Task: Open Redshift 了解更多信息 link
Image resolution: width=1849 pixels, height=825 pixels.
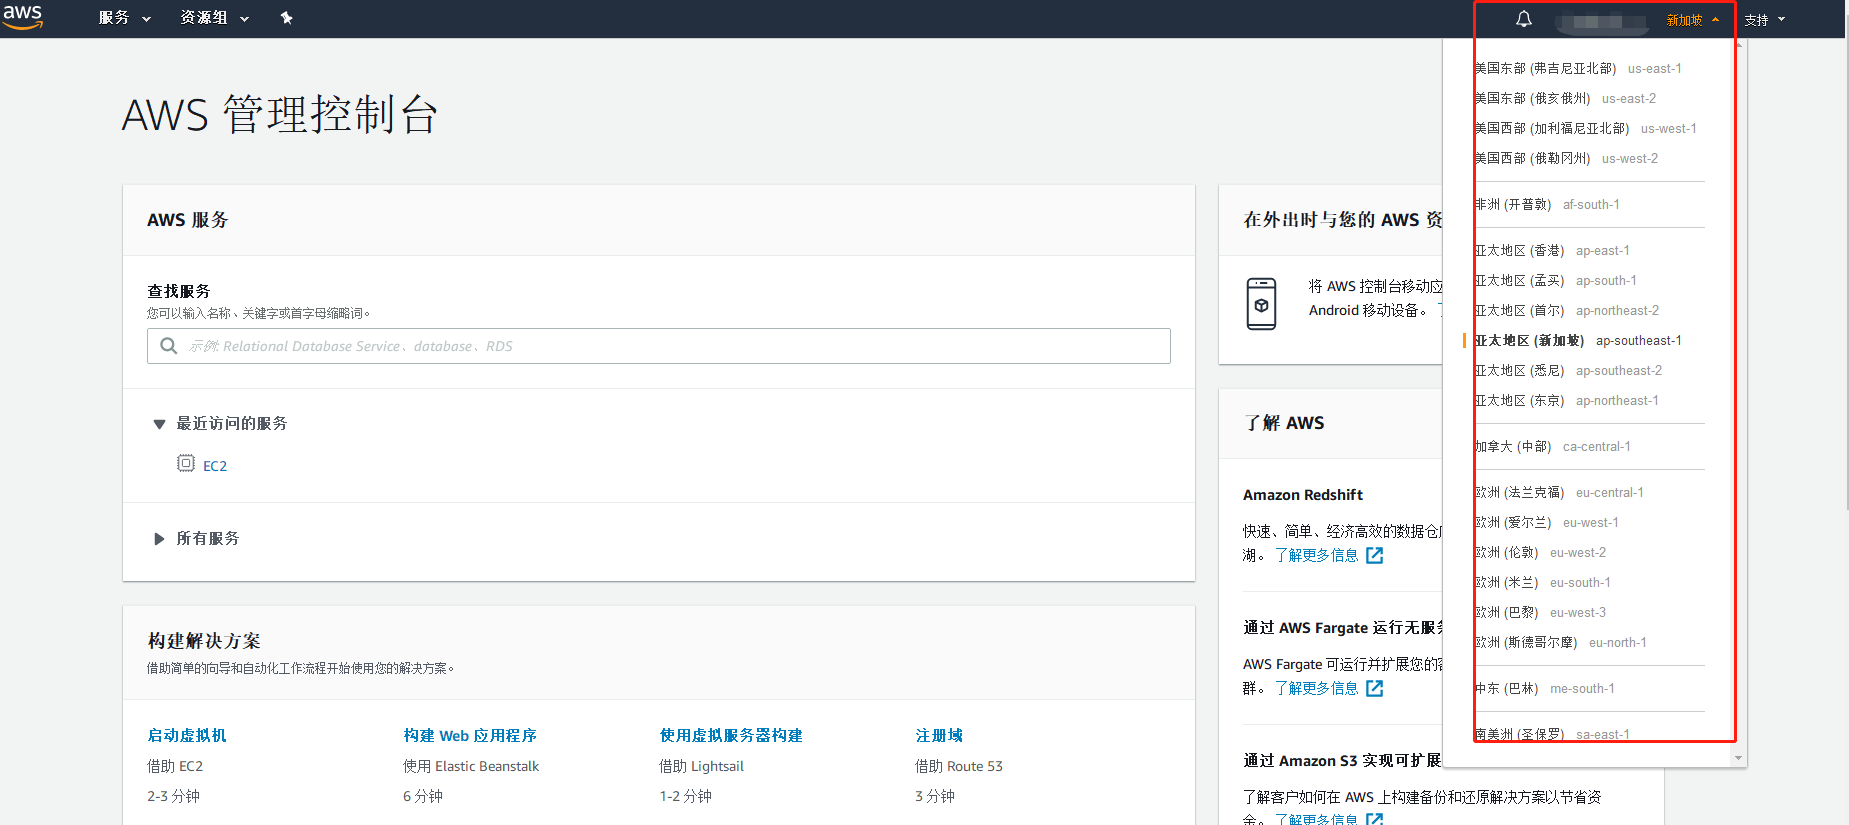Action: point(1316,555)
